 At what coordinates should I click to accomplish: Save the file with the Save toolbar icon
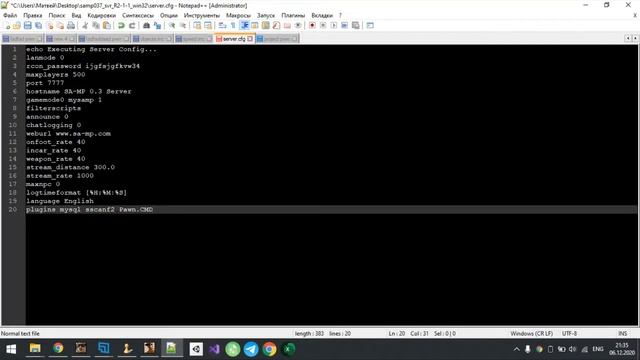27,25
